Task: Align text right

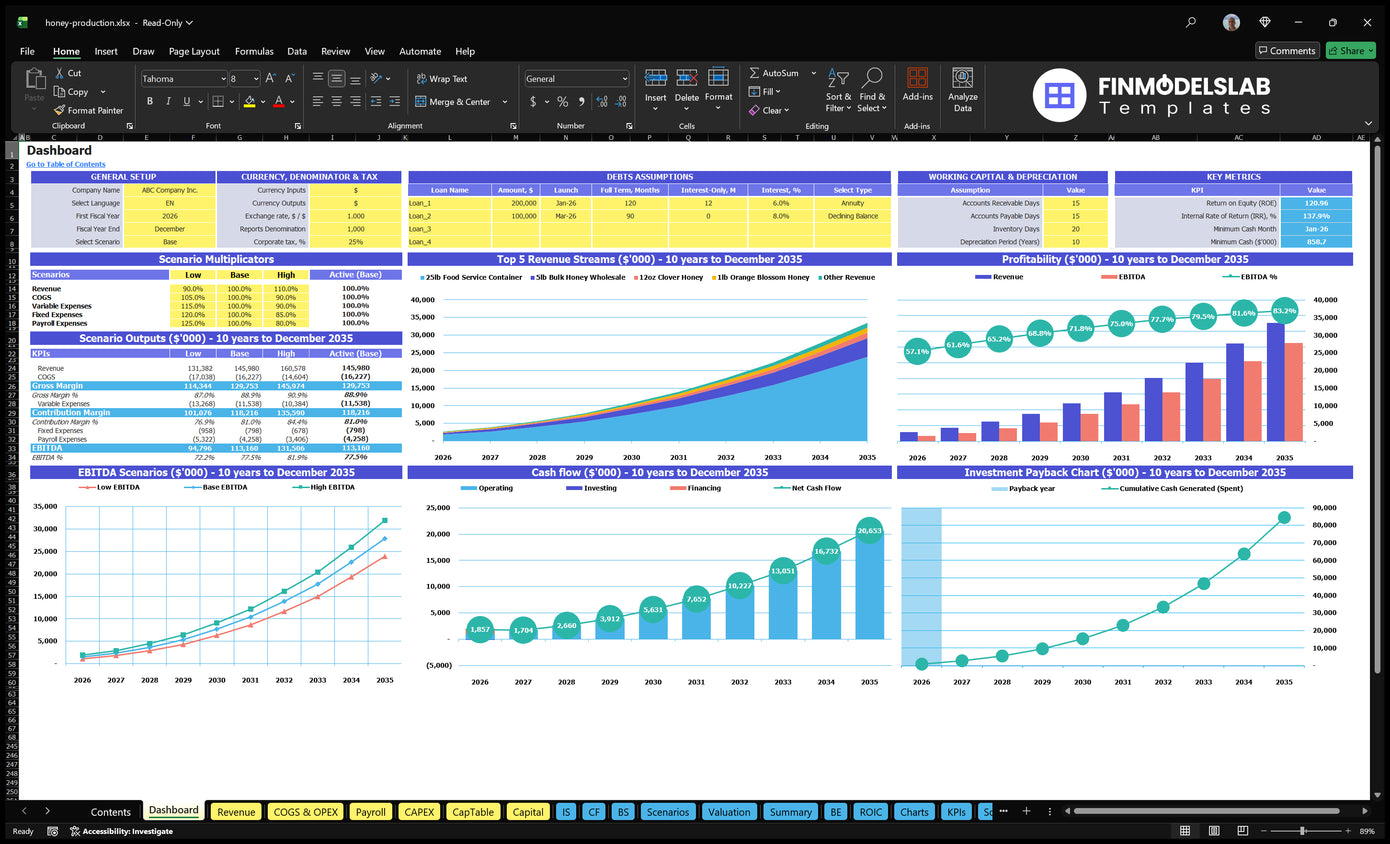Action: tap(356, 101)
